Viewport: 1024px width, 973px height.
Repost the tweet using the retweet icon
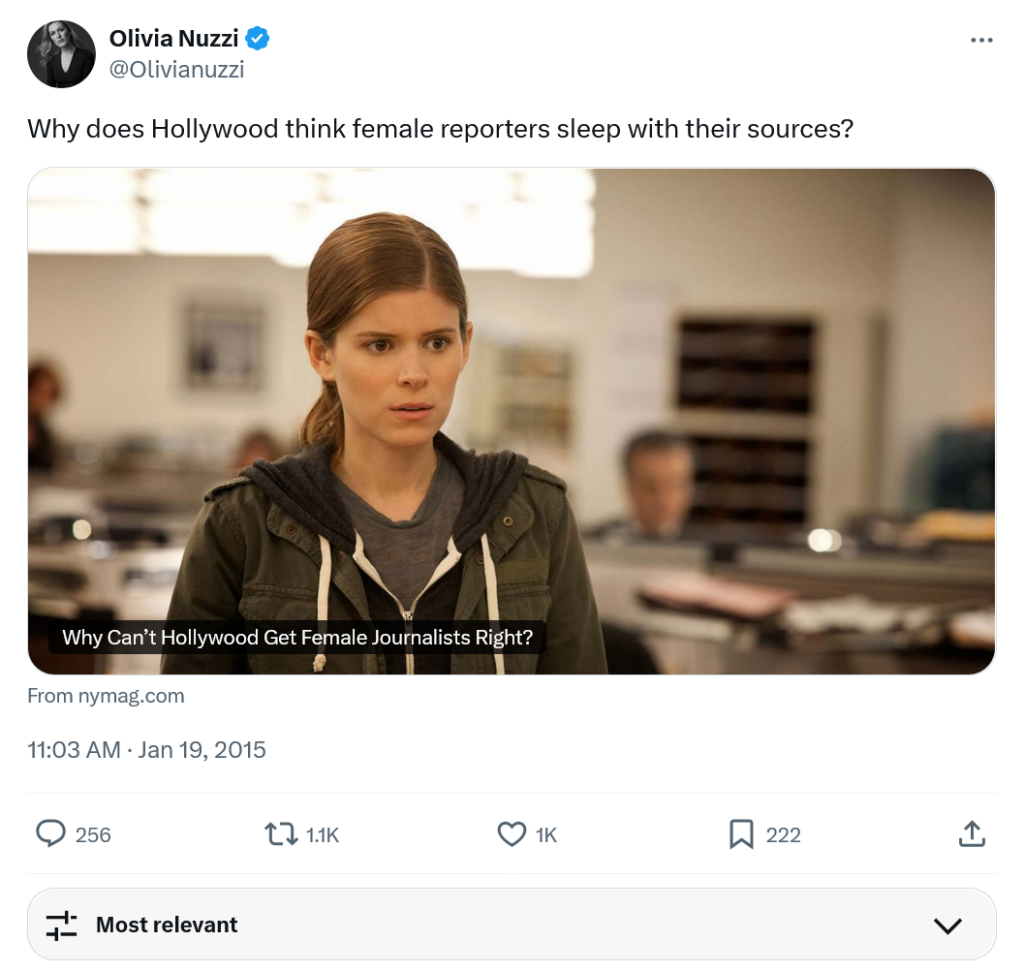(278, 834)
